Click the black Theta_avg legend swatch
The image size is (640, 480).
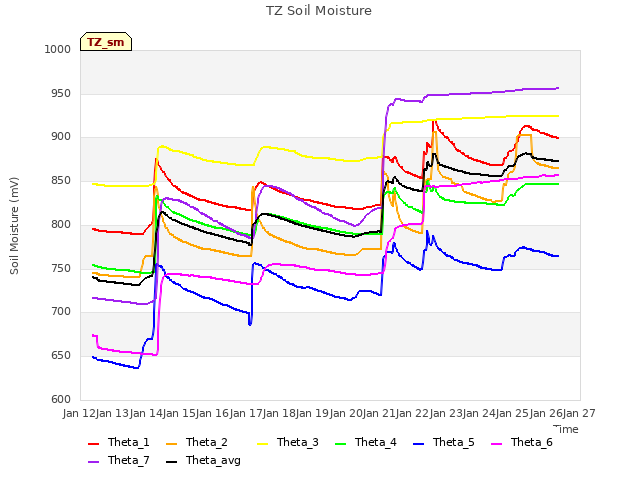pos(171,461)
